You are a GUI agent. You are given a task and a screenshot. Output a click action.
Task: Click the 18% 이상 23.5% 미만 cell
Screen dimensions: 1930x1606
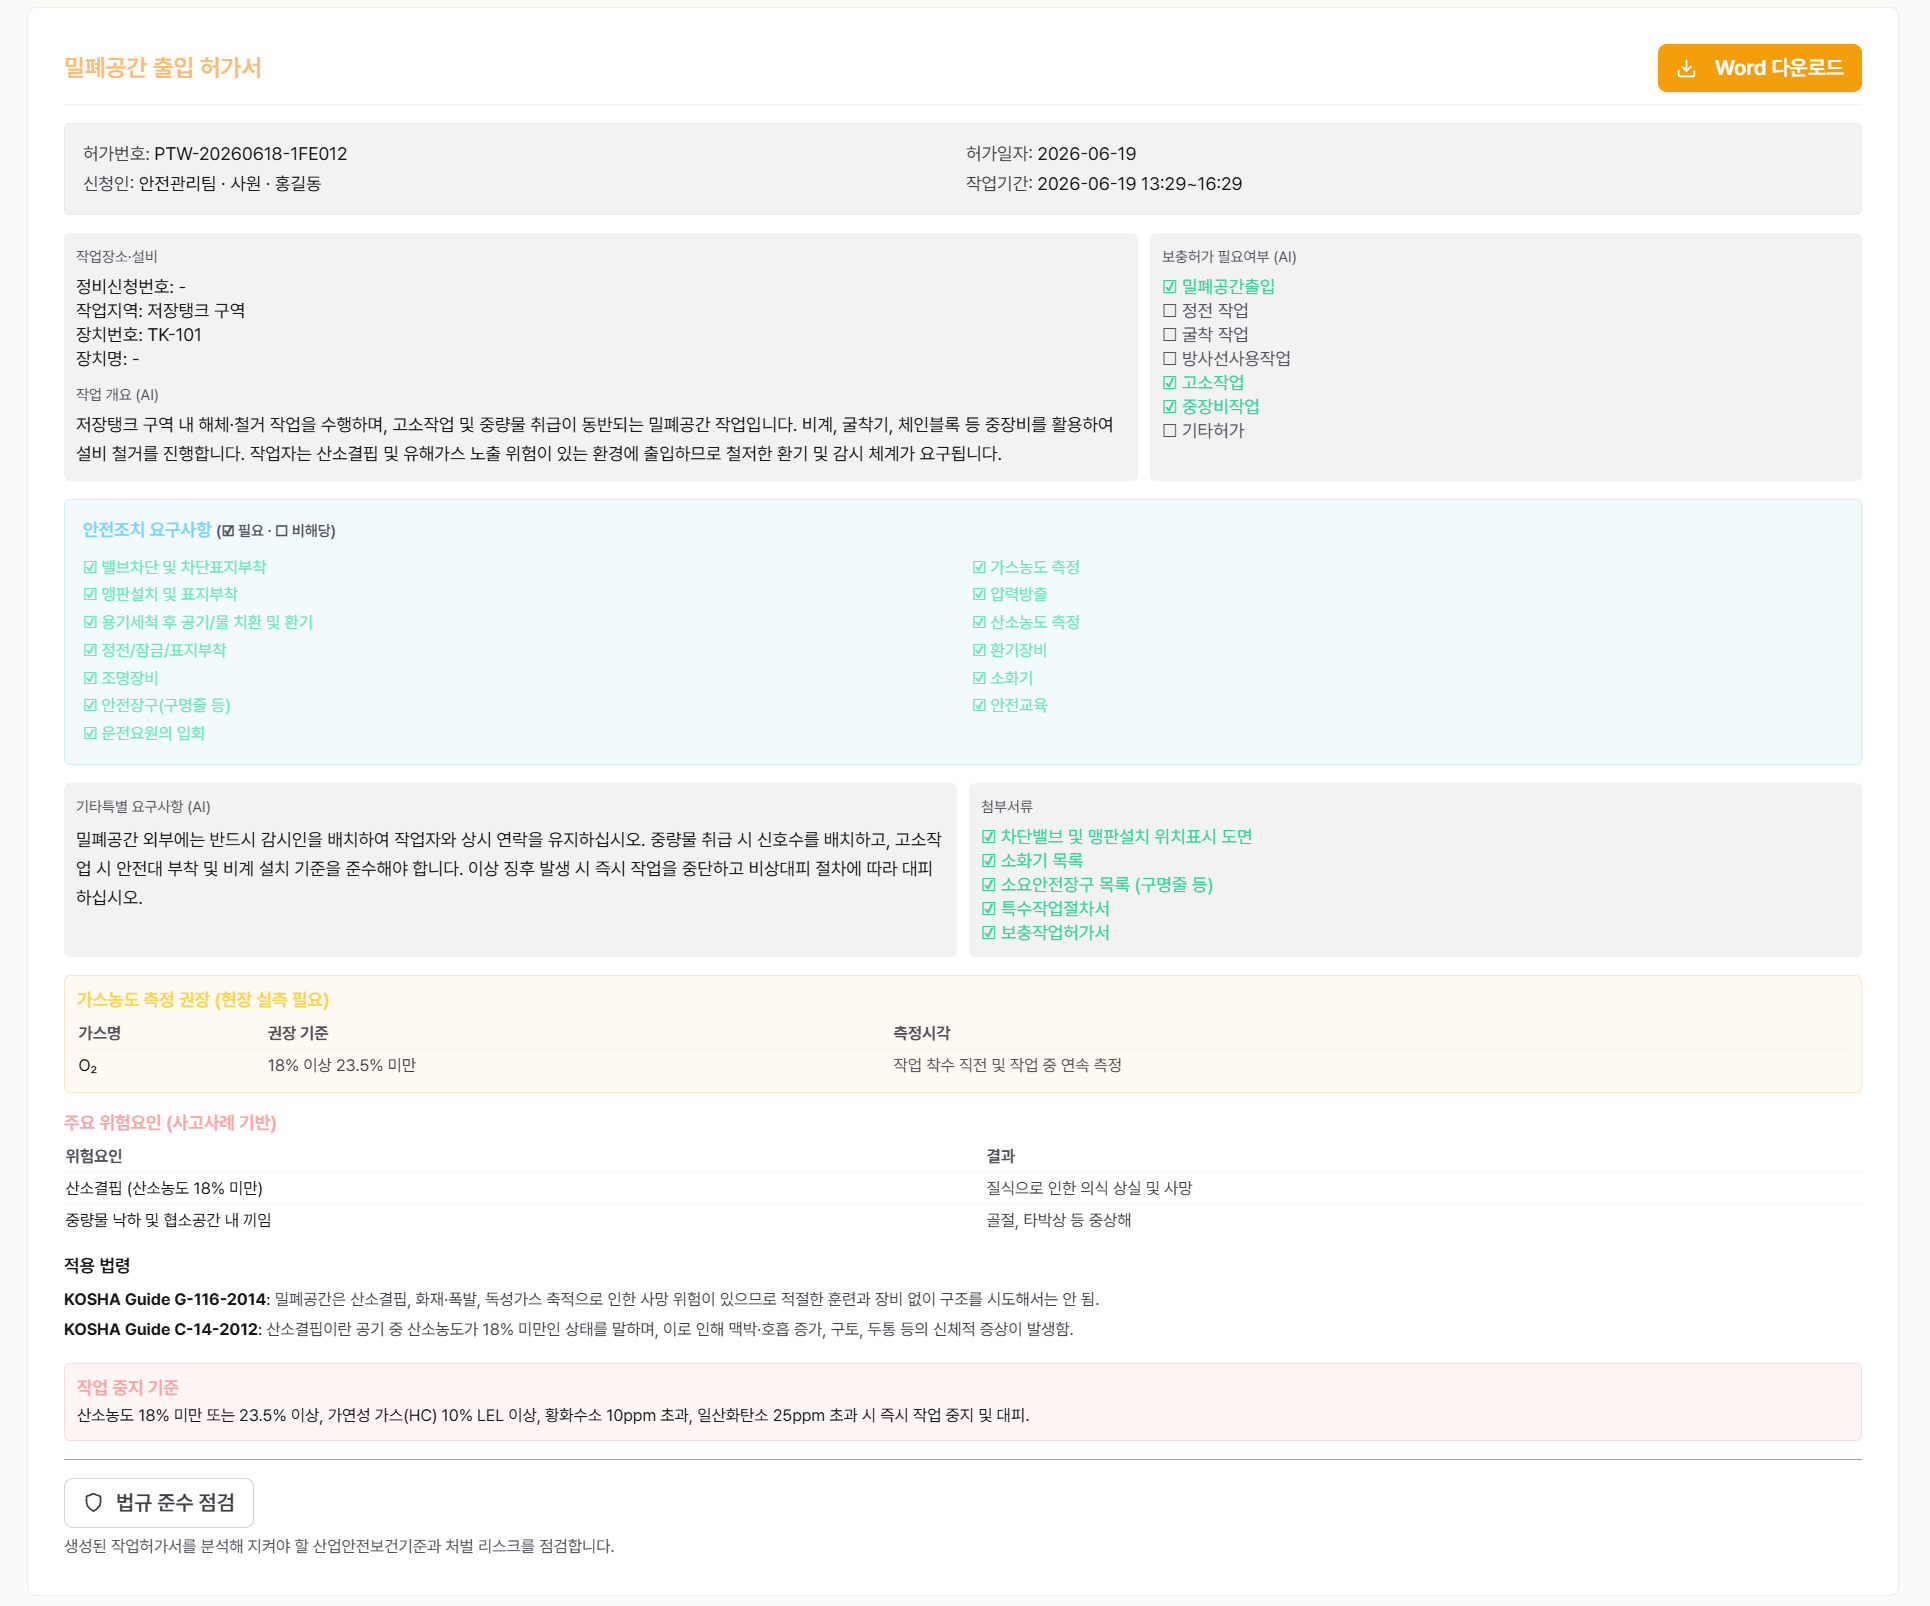342,1066
